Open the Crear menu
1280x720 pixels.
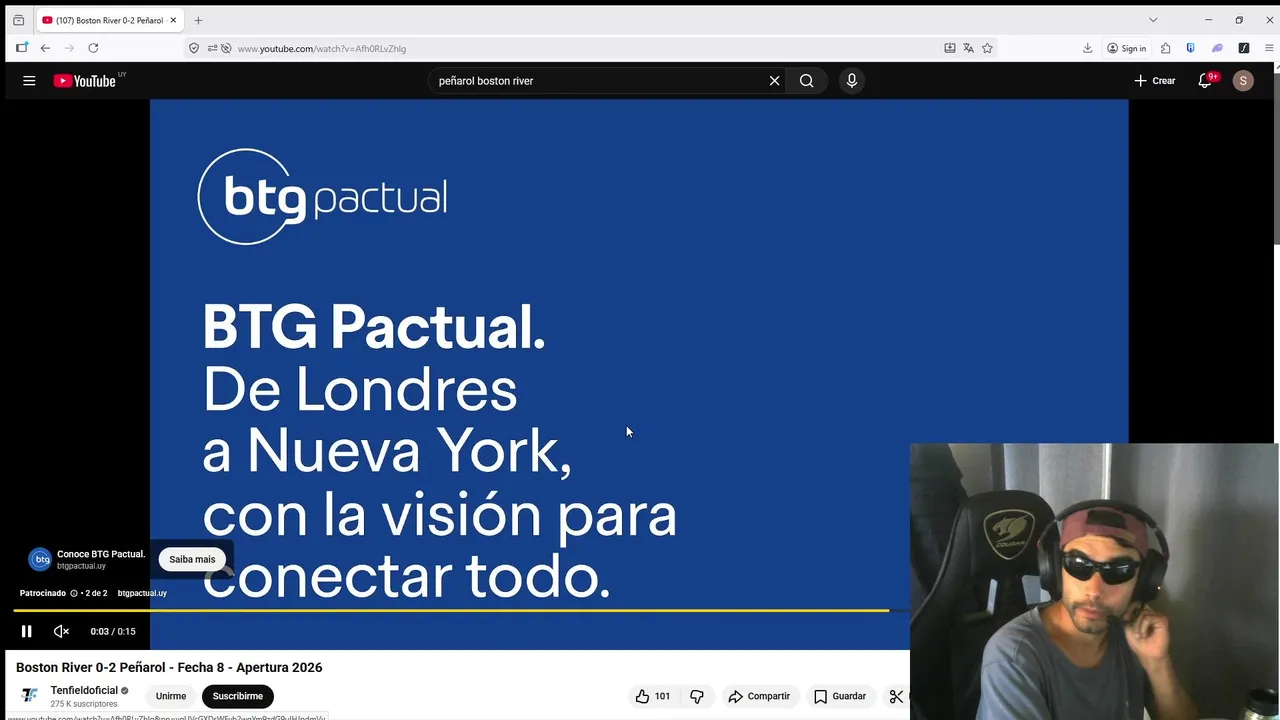1154,81
